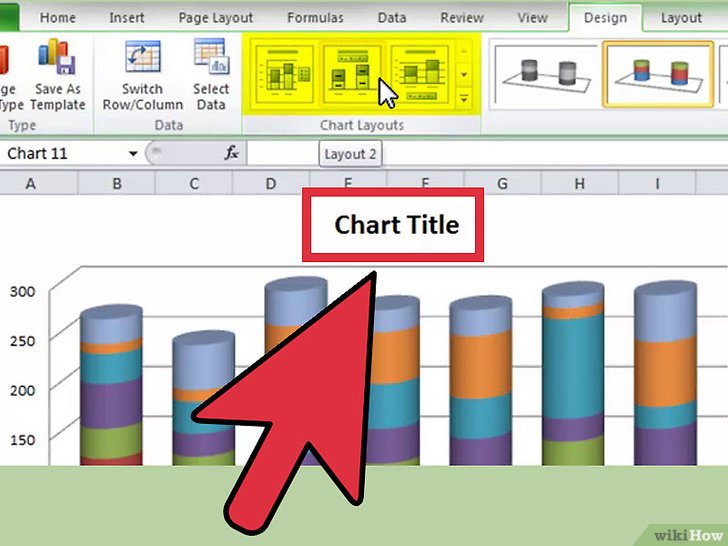
Task: Click the Insert Function fx button
Action: (x=231, y=153)
